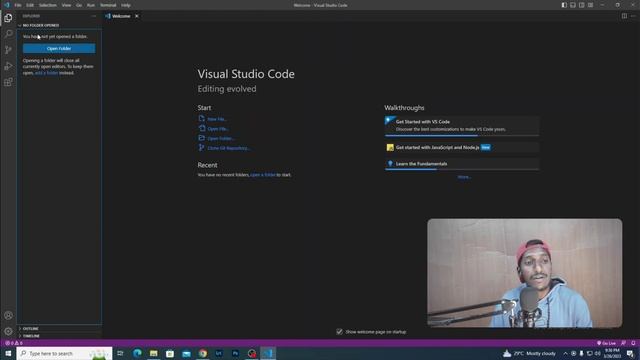Open the Manage gear icon
The width and height of the screenshot is (640, 360).
[8, 331]
